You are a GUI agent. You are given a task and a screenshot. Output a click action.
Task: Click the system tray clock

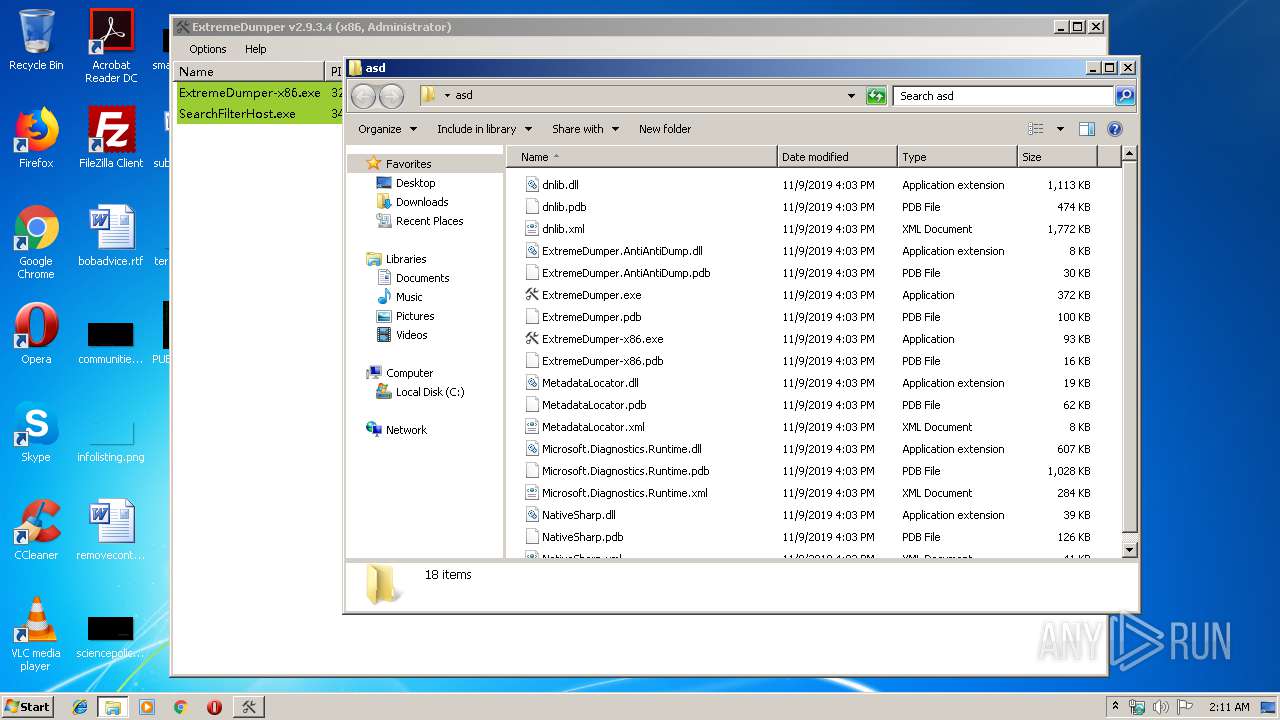[1229, 707]
